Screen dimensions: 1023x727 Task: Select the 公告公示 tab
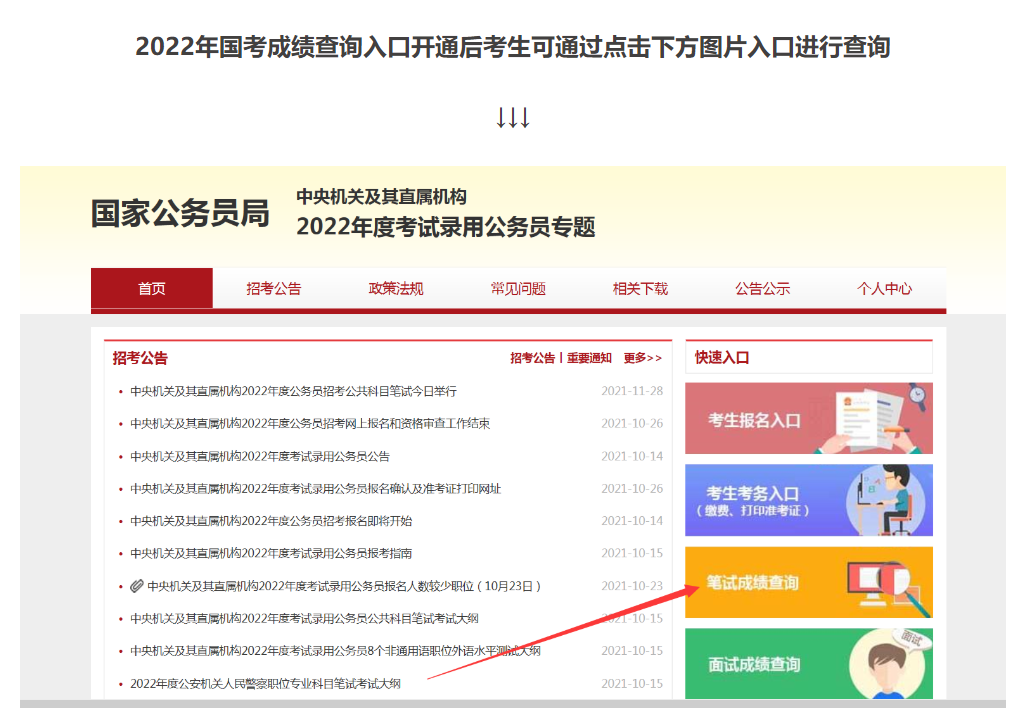coord(762,288)
